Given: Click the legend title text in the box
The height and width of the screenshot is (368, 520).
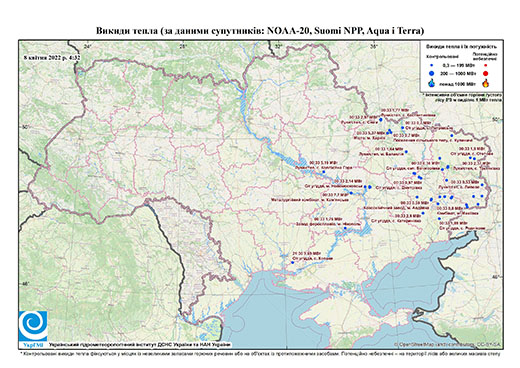Looking at the screenshot, I should point(462,46).
